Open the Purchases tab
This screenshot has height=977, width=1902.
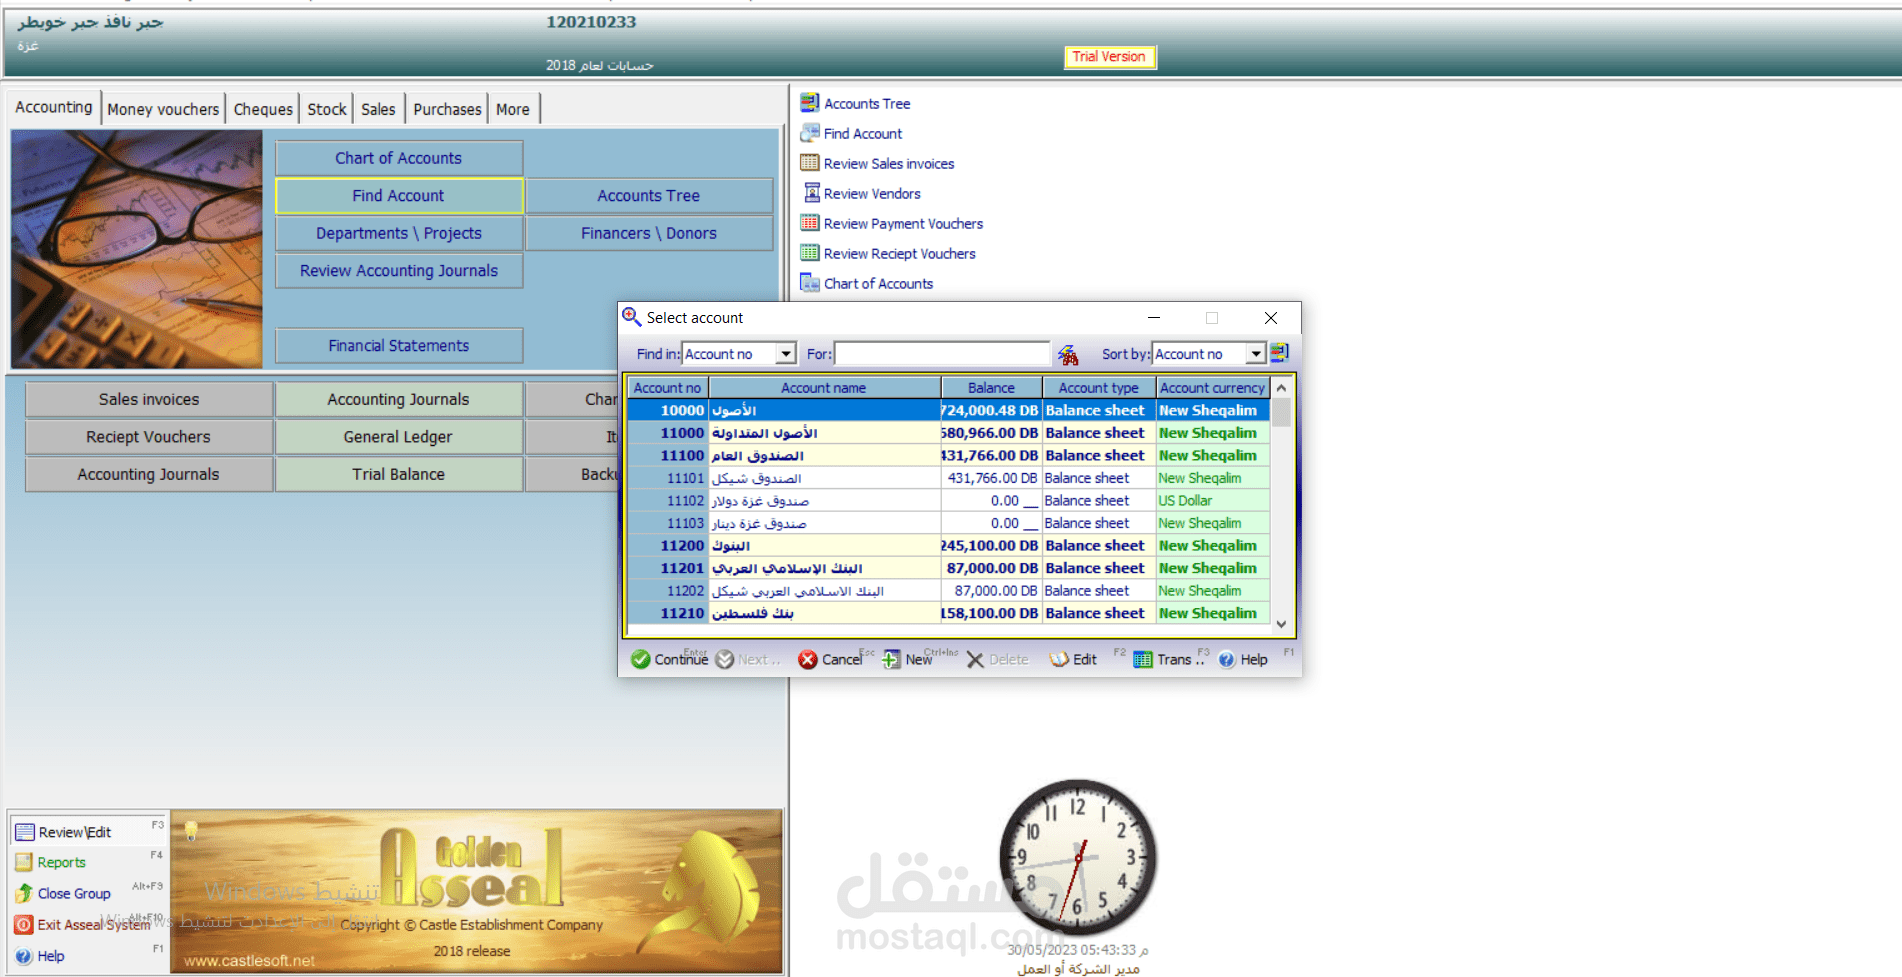447,109
